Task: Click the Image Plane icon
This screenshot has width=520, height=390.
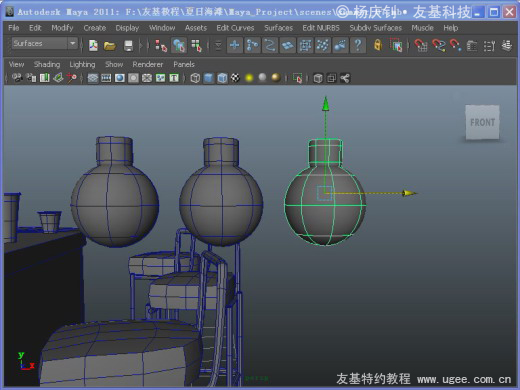Action: point(58,78)
